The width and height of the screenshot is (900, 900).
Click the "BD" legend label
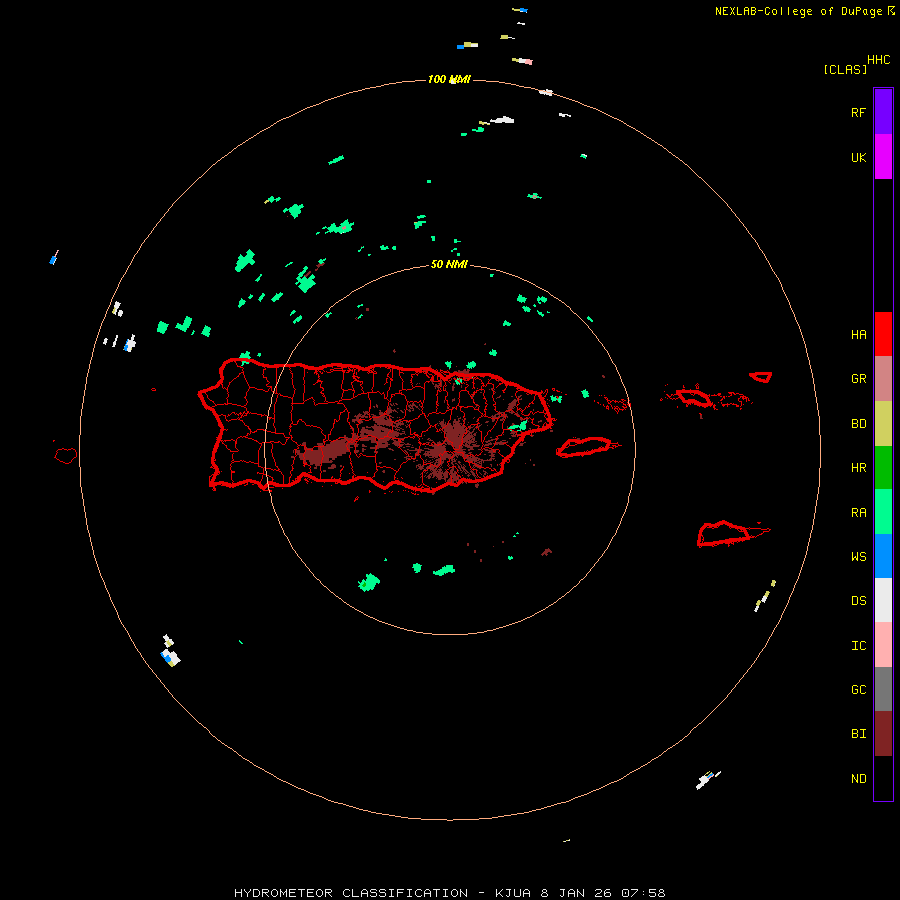[x=859, y=424]
